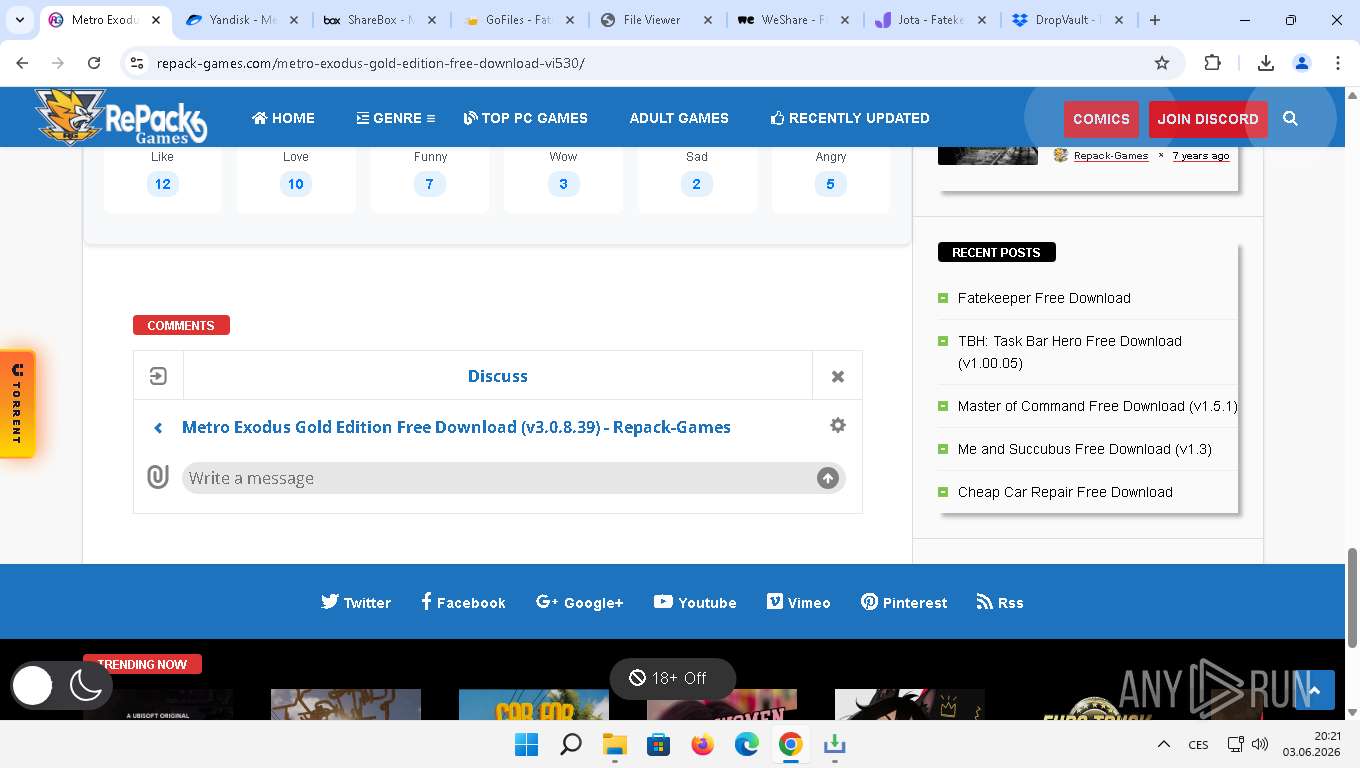
Task: Switch to the ShareBox browser tab
Action: 380,19
